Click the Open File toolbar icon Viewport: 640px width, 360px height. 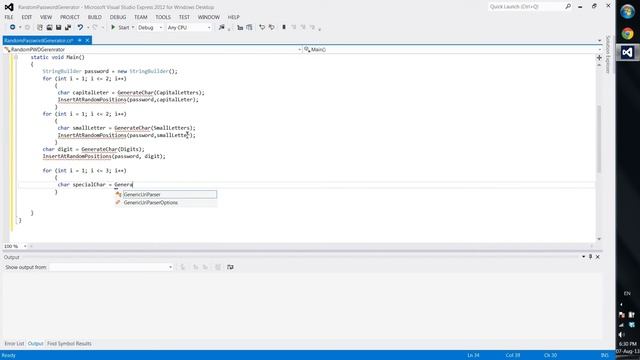tap(49, 27)
